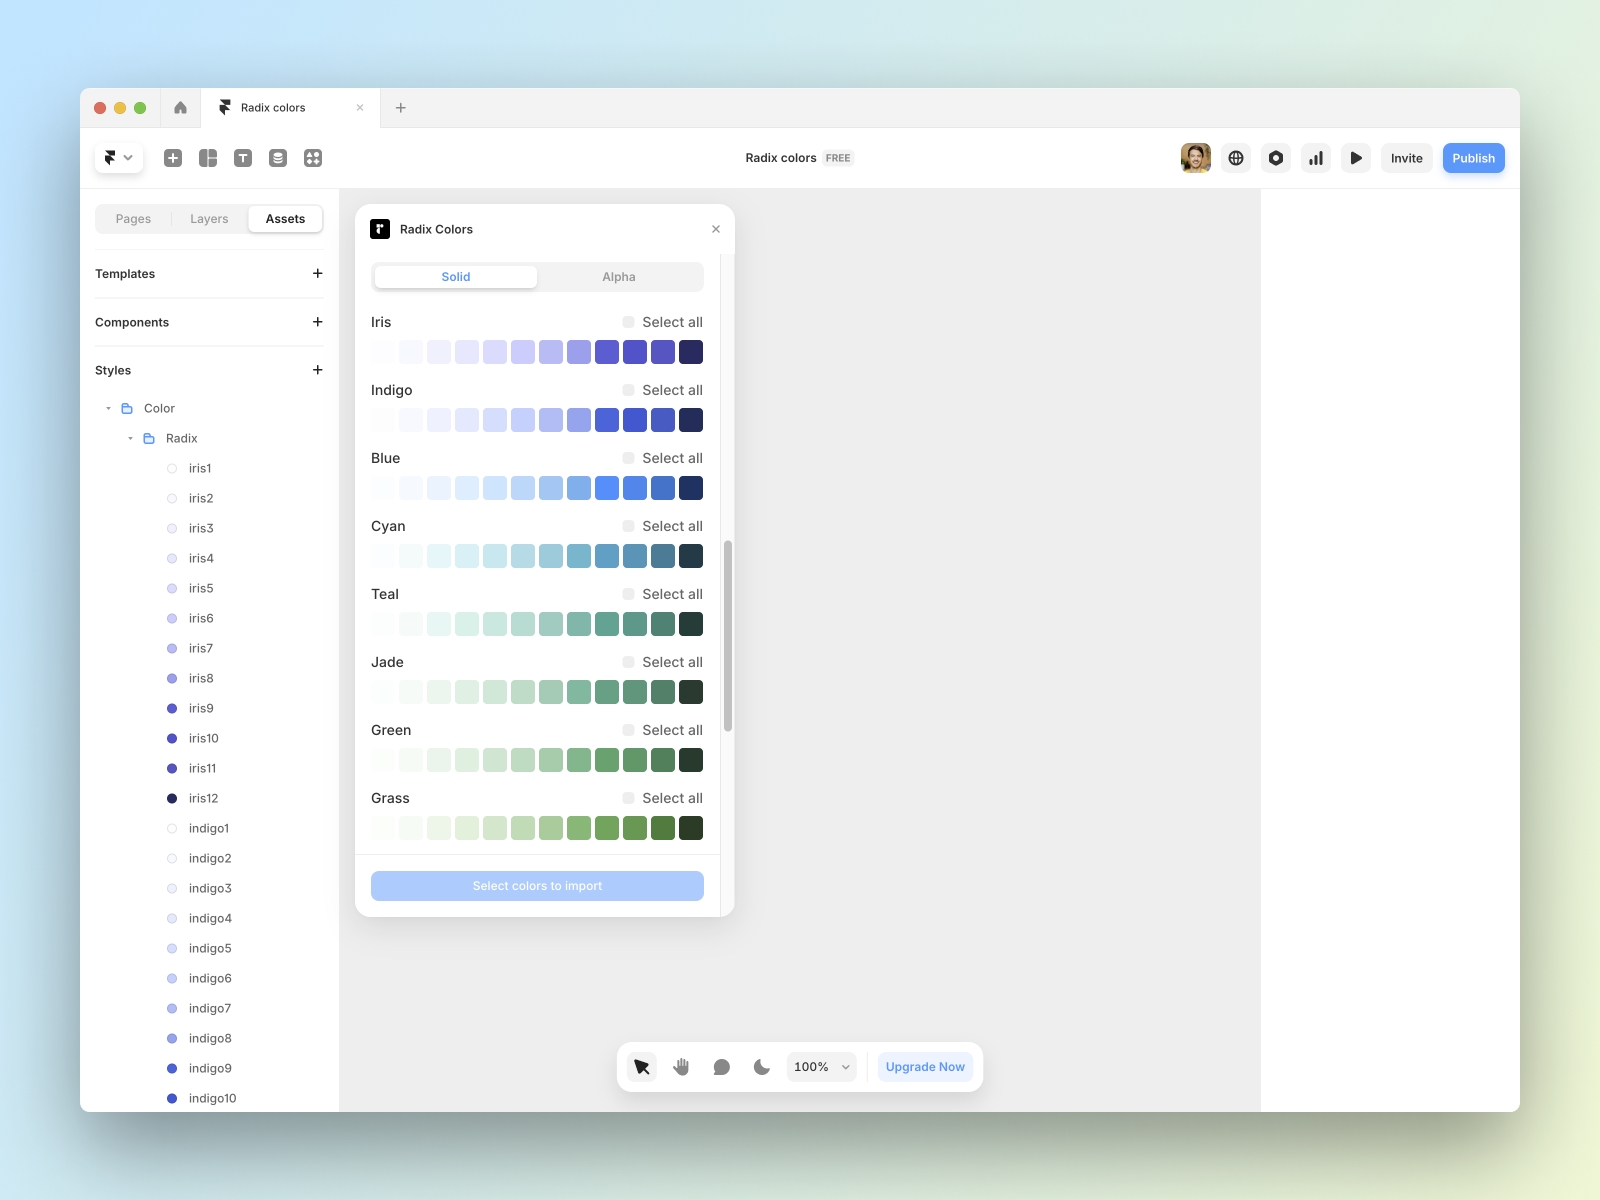1600x1200 pixels.
Task: Open comments with the speech bubble icon
Action: click(x=721, y=1067)
